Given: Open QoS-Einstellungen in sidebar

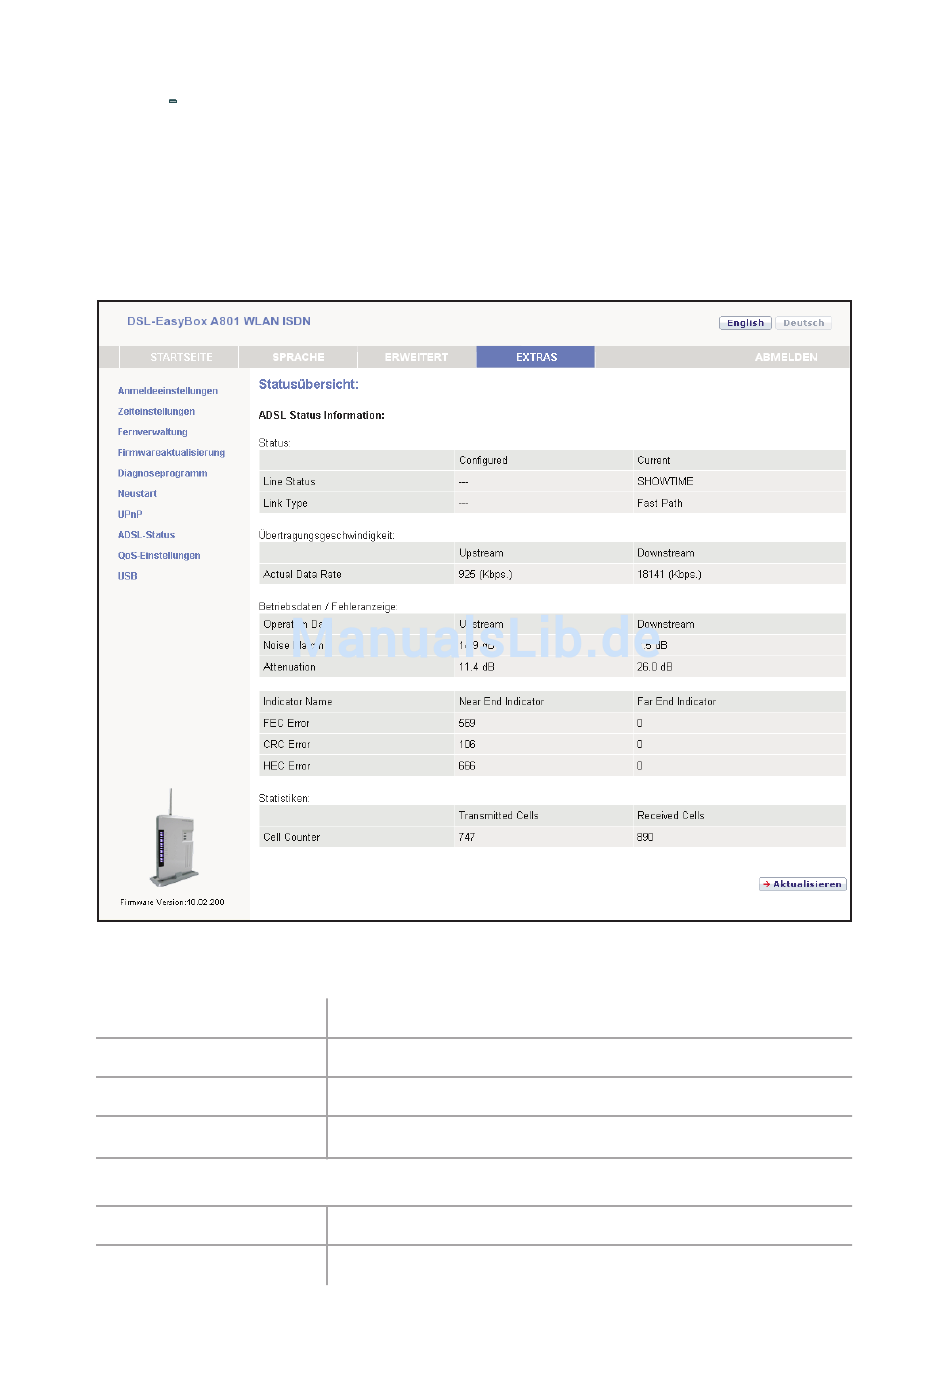Looking at the screenshot, I should pos(159,555).
